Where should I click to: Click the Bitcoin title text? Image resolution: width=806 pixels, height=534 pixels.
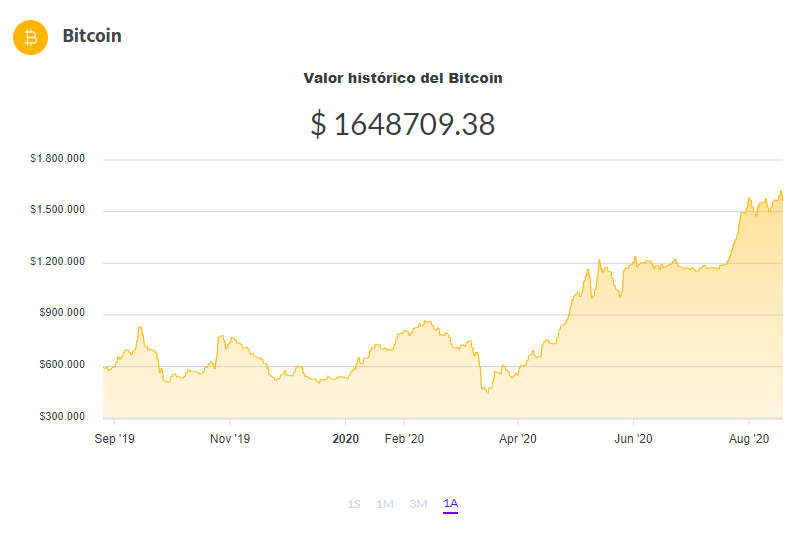click(92, 36)
